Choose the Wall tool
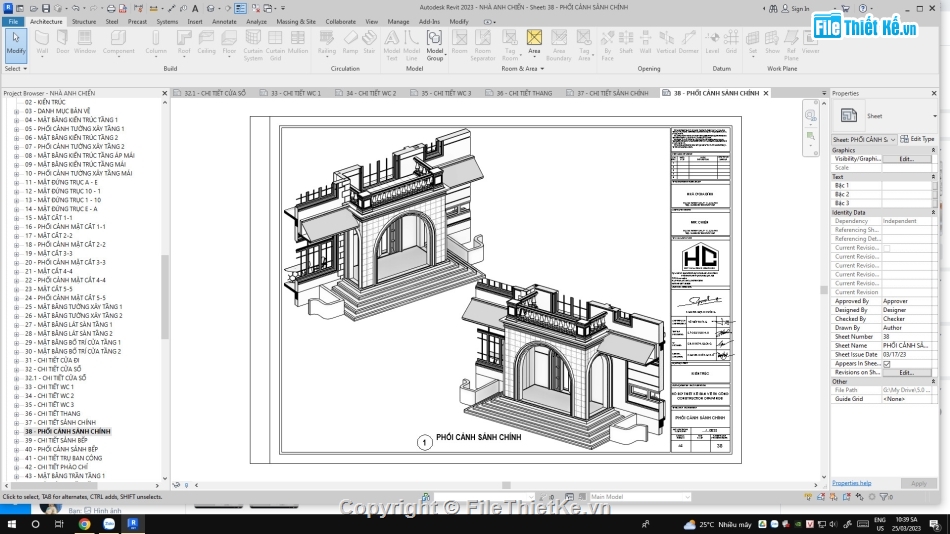Image resolution: width=950 pixels, height=534 pixels. pyautogui.click(x=42, y=42)
